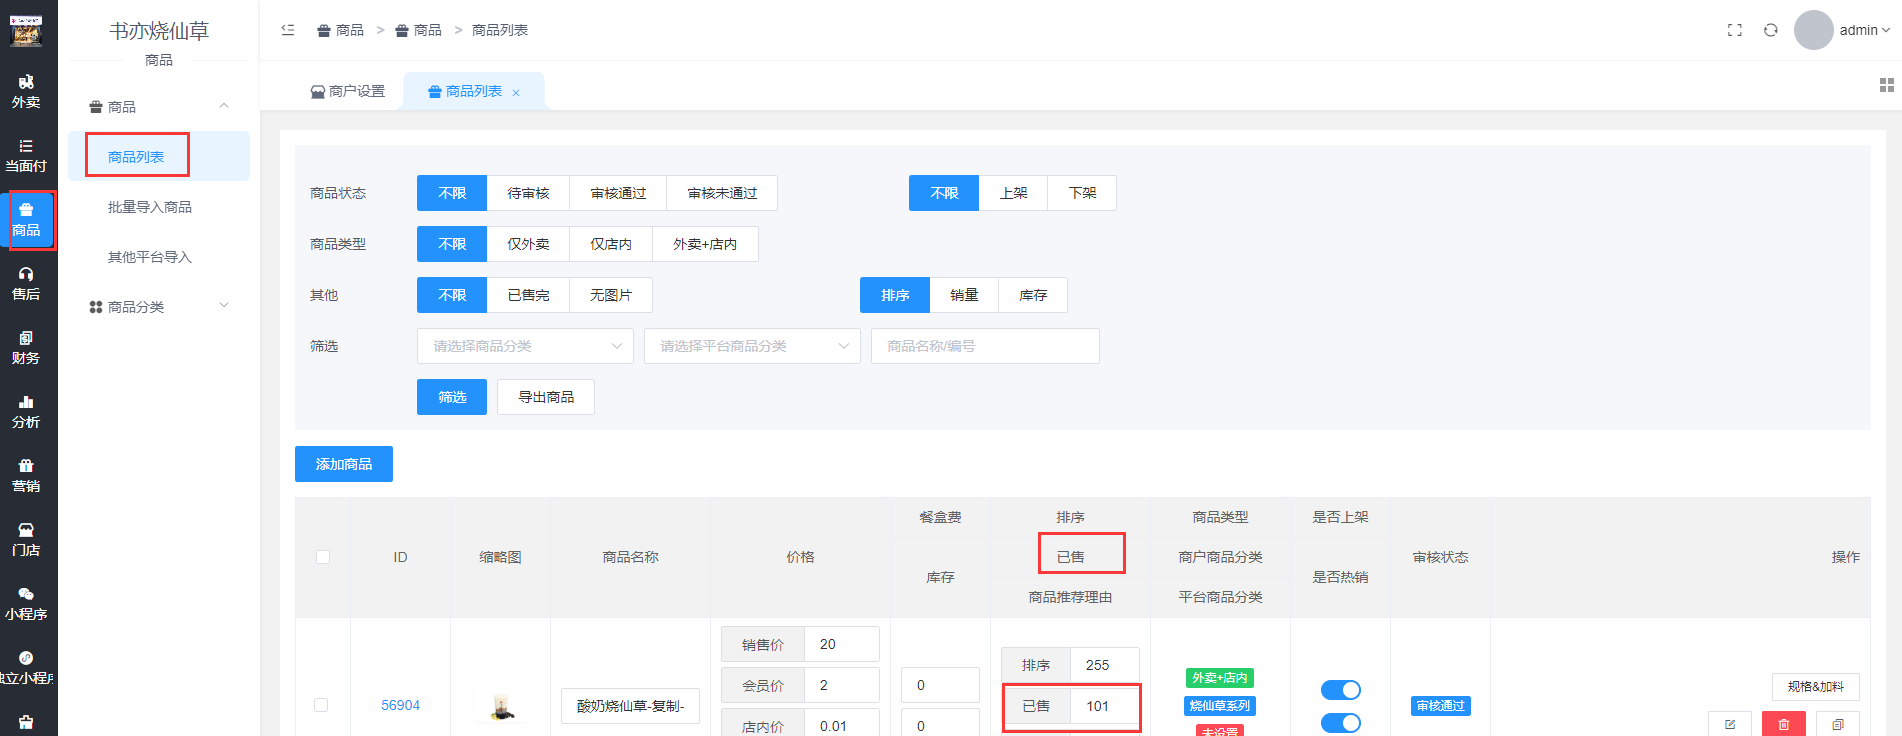The width and height of the screenshot is (1902, 736).
Task: Select 上架 listing filter
Action: pos(1013,193)
